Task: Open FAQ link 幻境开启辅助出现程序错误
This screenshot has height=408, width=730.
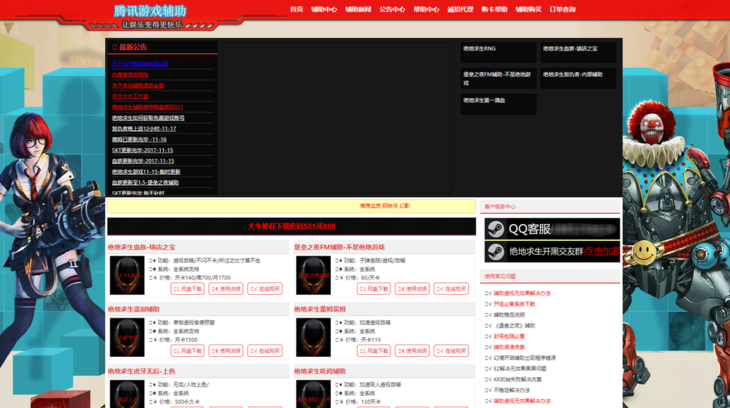Action: [525, 358]
